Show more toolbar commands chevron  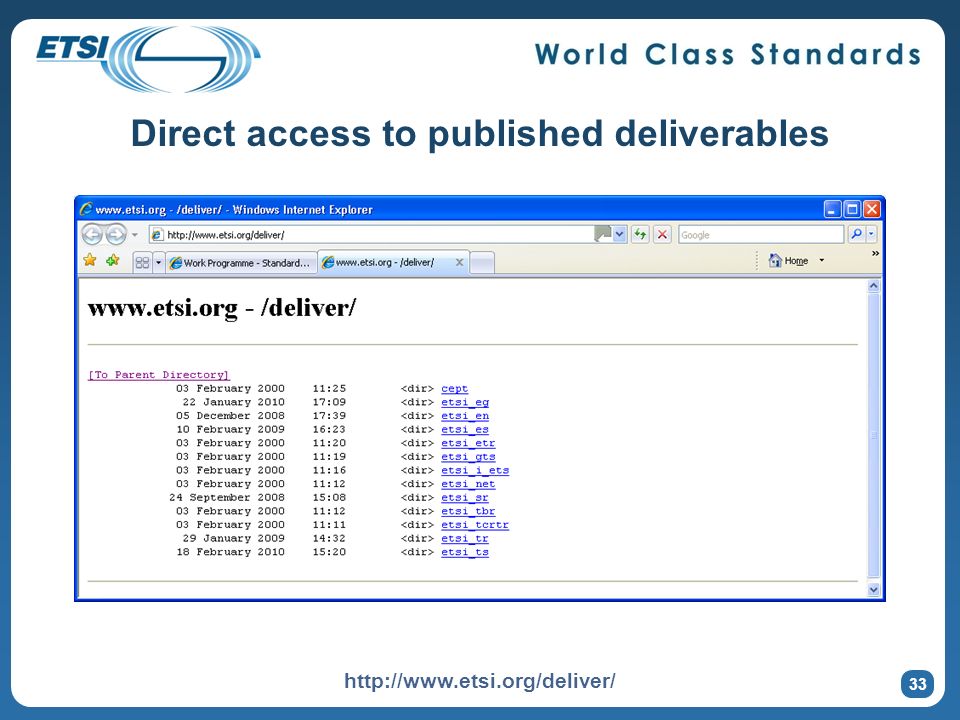tap(875, 253)
